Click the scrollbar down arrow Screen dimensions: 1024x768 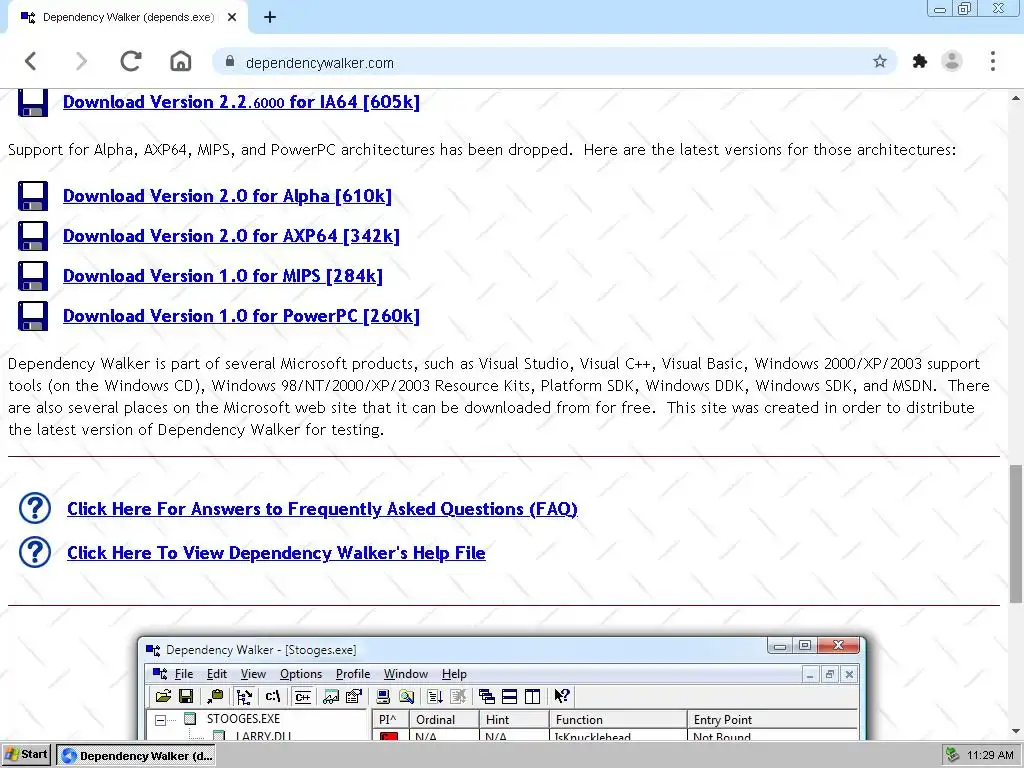[x=1016, y=731]
